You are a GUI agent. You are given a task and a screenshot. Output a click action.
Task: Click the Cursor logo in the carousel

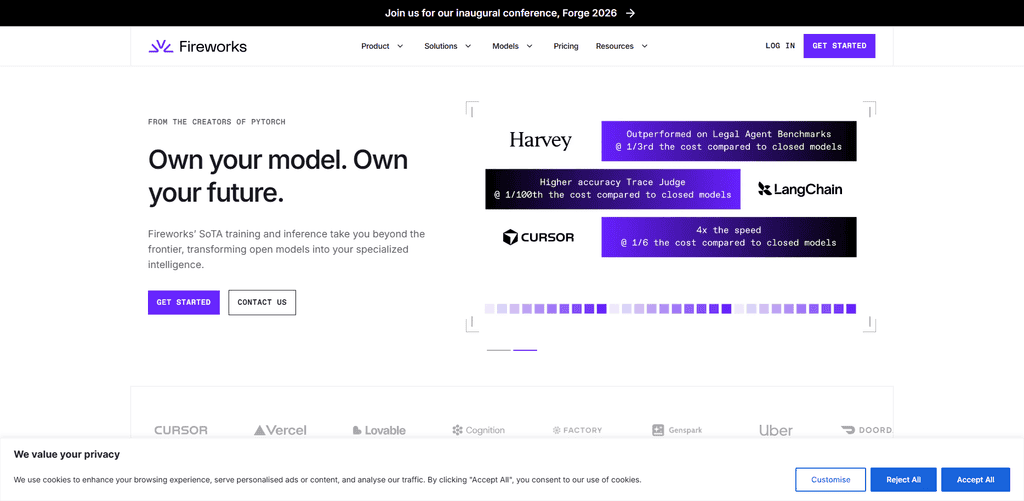click(x=538, y=237)
